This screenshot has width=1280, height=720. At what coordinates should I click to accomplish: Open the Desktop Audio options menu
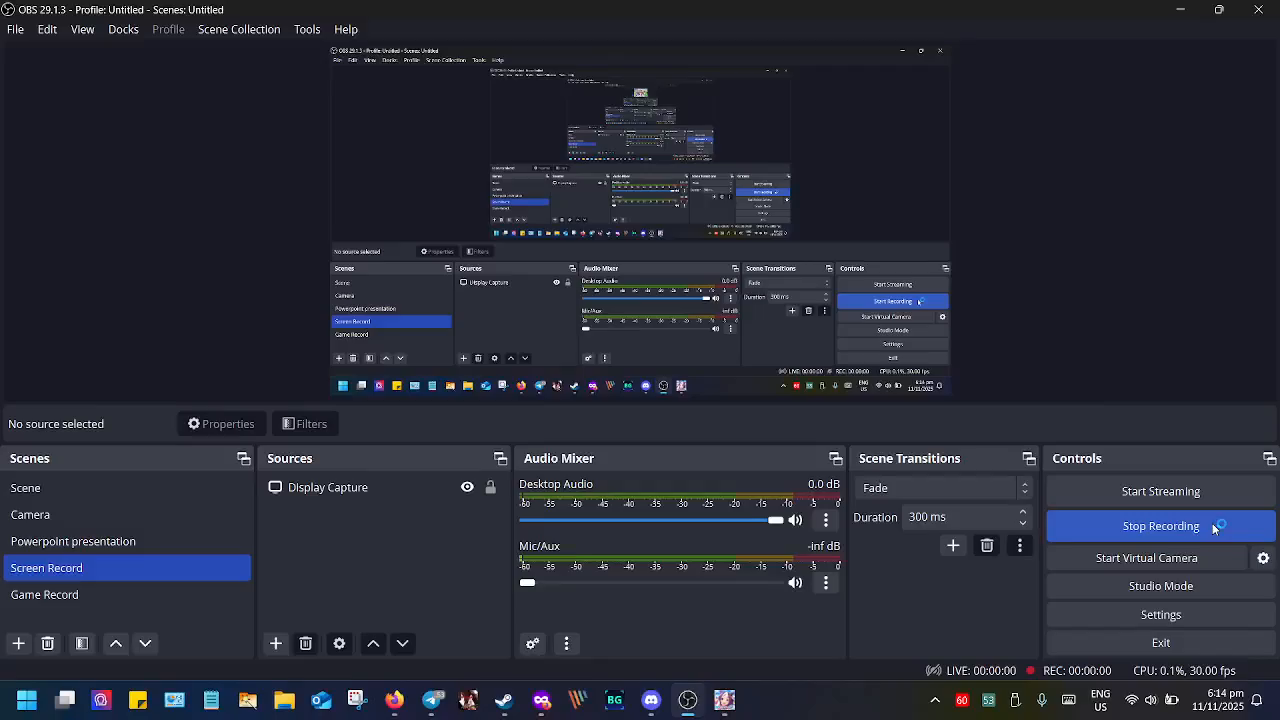pyautogui.click(x=826, y=520)
